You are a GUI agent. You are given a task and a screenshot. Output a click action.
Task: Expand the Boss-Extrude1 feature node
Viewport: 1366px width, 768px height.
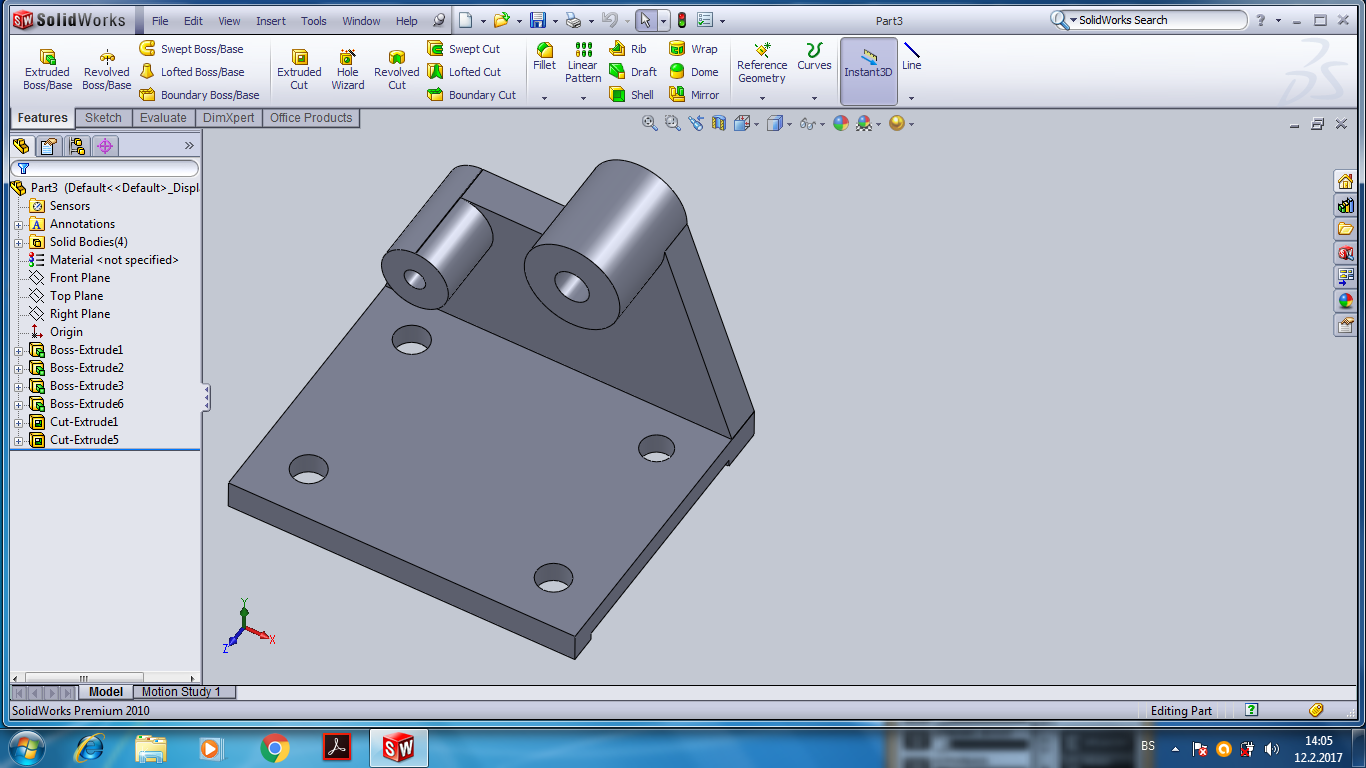point(18,350)
